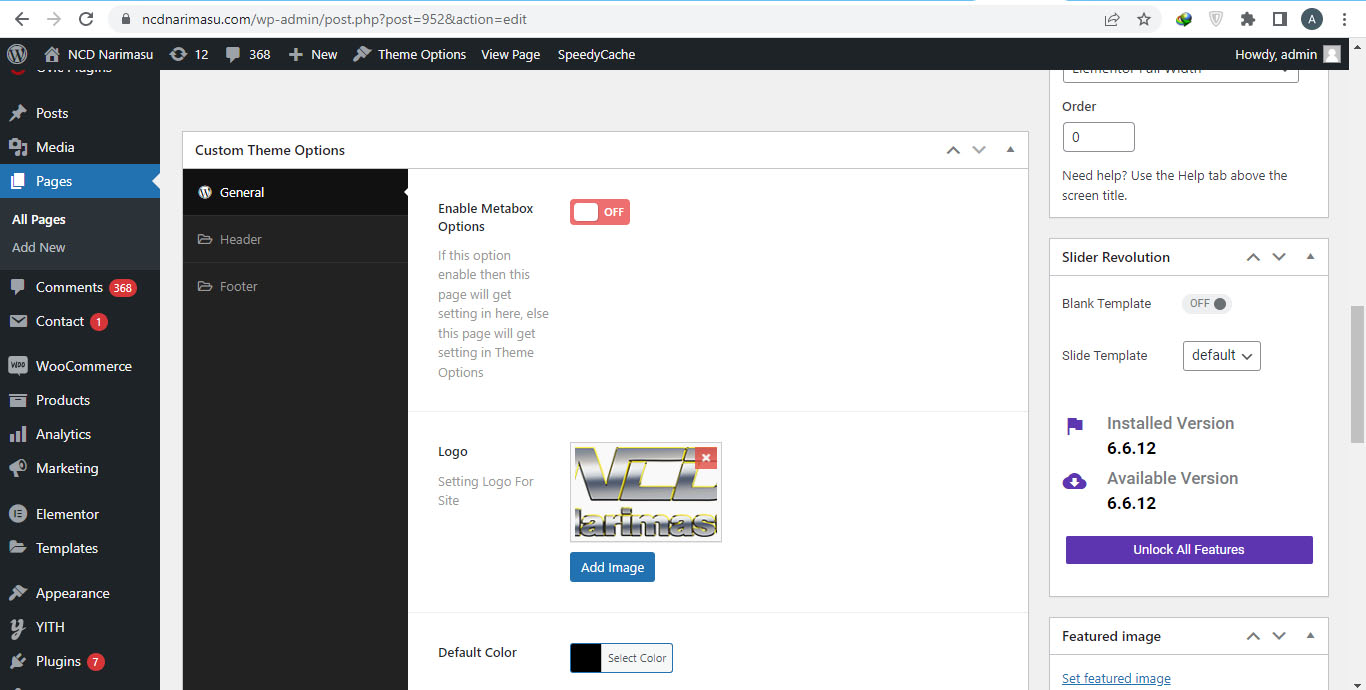Viewport: 1366px width, 690px height.
Task: Bookmark this page with the star icon
Action: coord(1144,19)
